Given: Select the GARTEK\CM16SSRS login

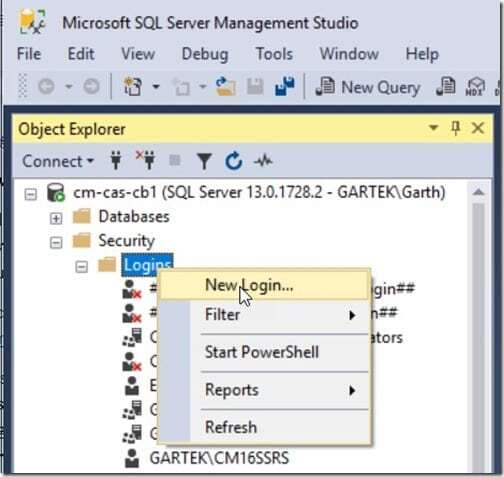Looking at the screenshot, I should click(219, 458).
